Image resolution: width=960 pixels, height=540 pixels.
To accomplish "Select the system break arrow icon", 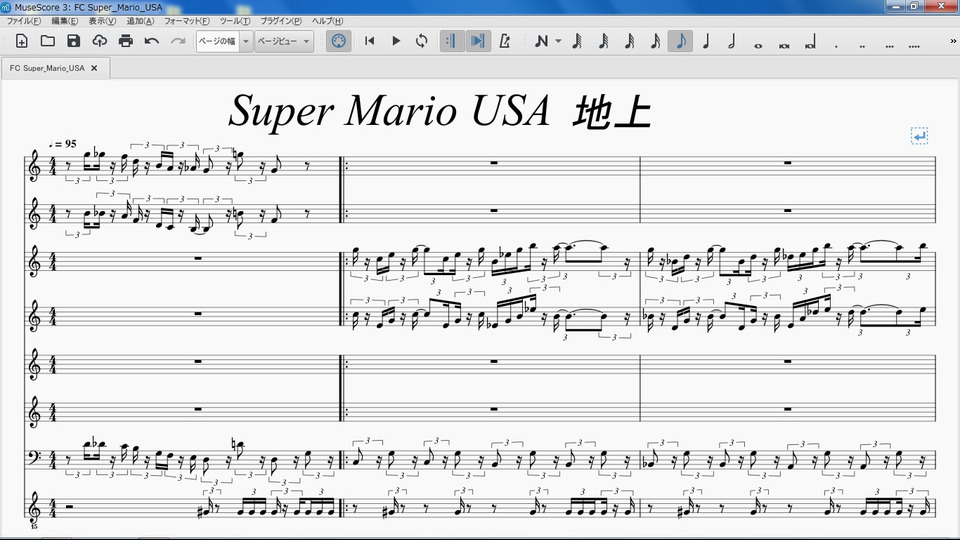I will (919, 136).
